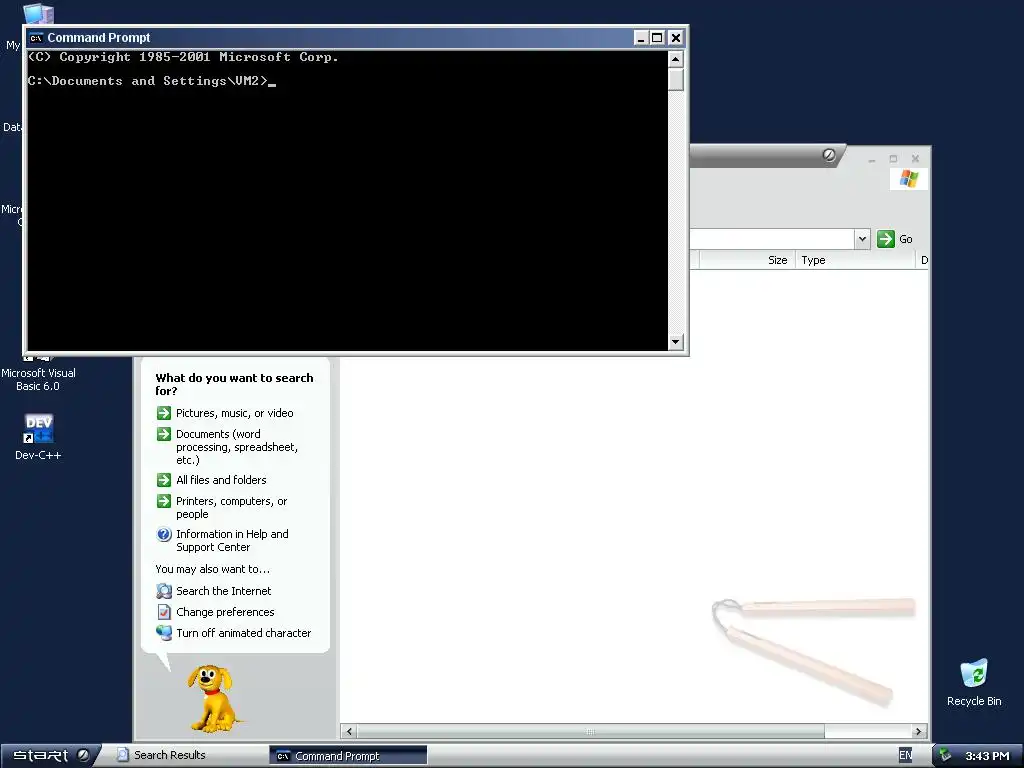This screenshot has height=768, width=1024.
Task: Click Command Prompt scrollbar up arrow
Action: pyautogui.click(x=676, y=59)
